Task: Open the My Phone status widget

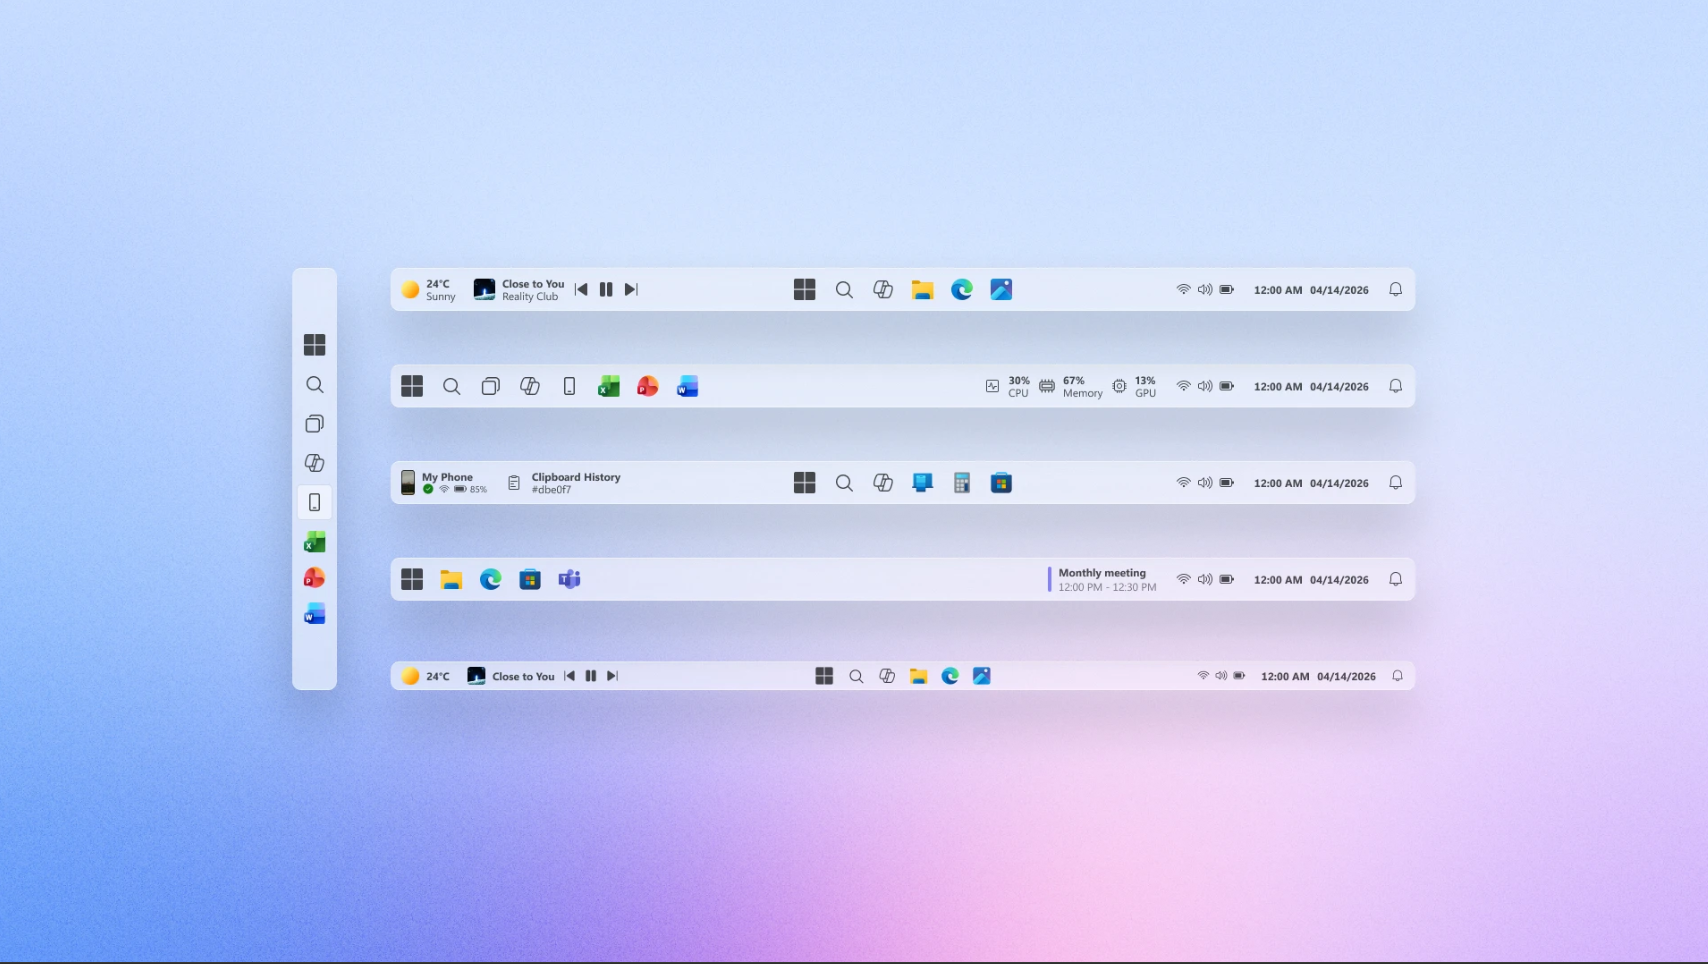Action: pos(444,483)
